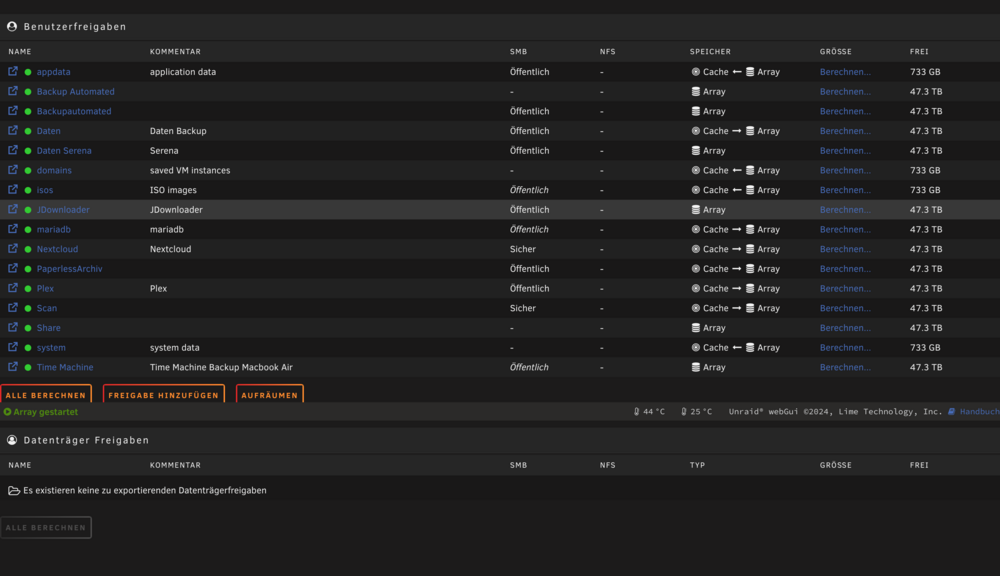Image resolution: width=1000 pixels, height=576 pixels.
Task: Click the 'Array gestartet' status text
Action: coord(45,412)
